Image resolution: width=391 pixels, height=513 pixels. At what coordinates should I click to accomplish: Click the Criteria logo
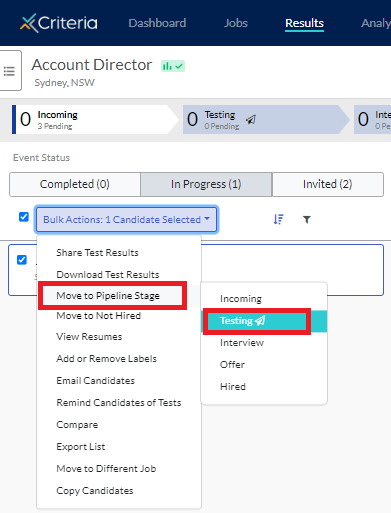[59, 23]
